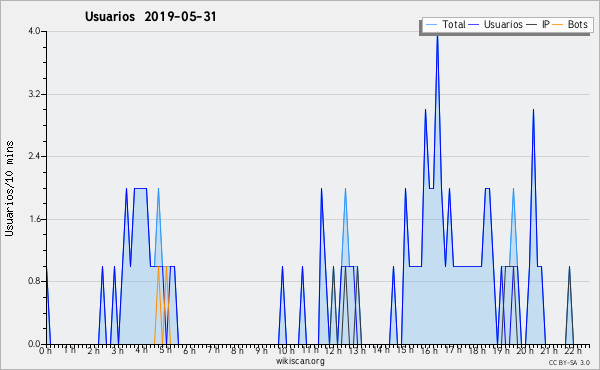600x370 pixels.
Task: Click the dark blue Usuarios legend line
Action: tap(474, 24)
